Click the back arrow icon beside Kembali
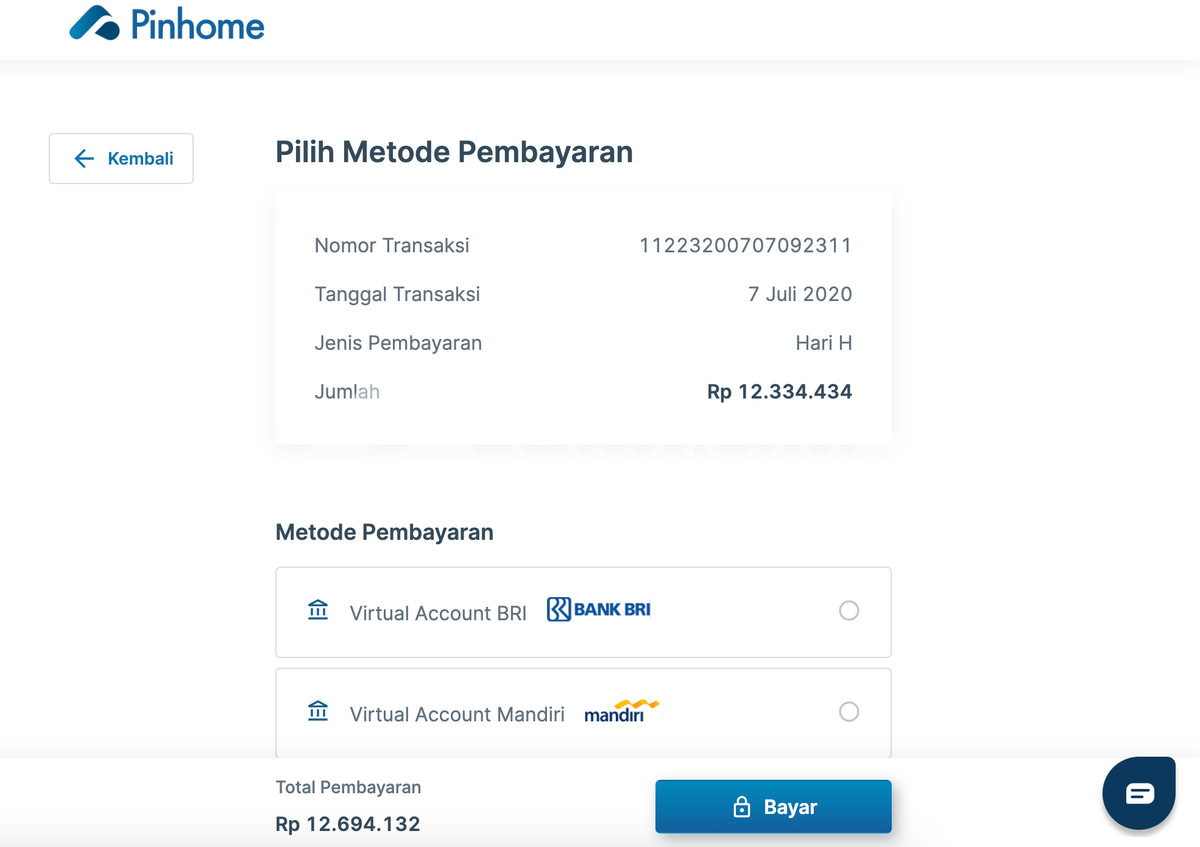Image resolution: width=1200 pixels, height=847 pixels. click(84, 158)
